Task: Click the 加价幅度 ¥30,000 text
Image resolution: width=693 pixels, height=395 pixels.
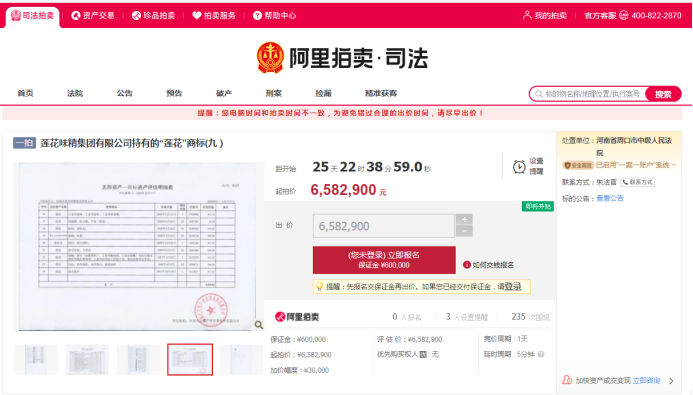Action: (300, 370)
